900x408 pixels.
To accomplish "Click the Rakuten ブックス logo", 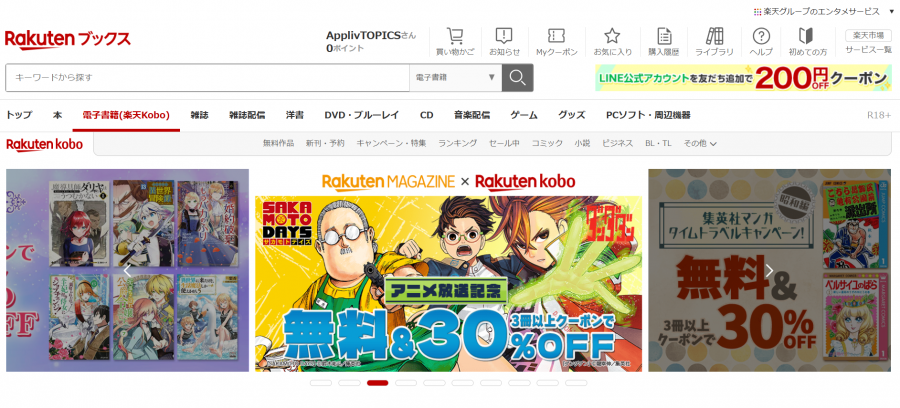I will click(x=68, y=40).
